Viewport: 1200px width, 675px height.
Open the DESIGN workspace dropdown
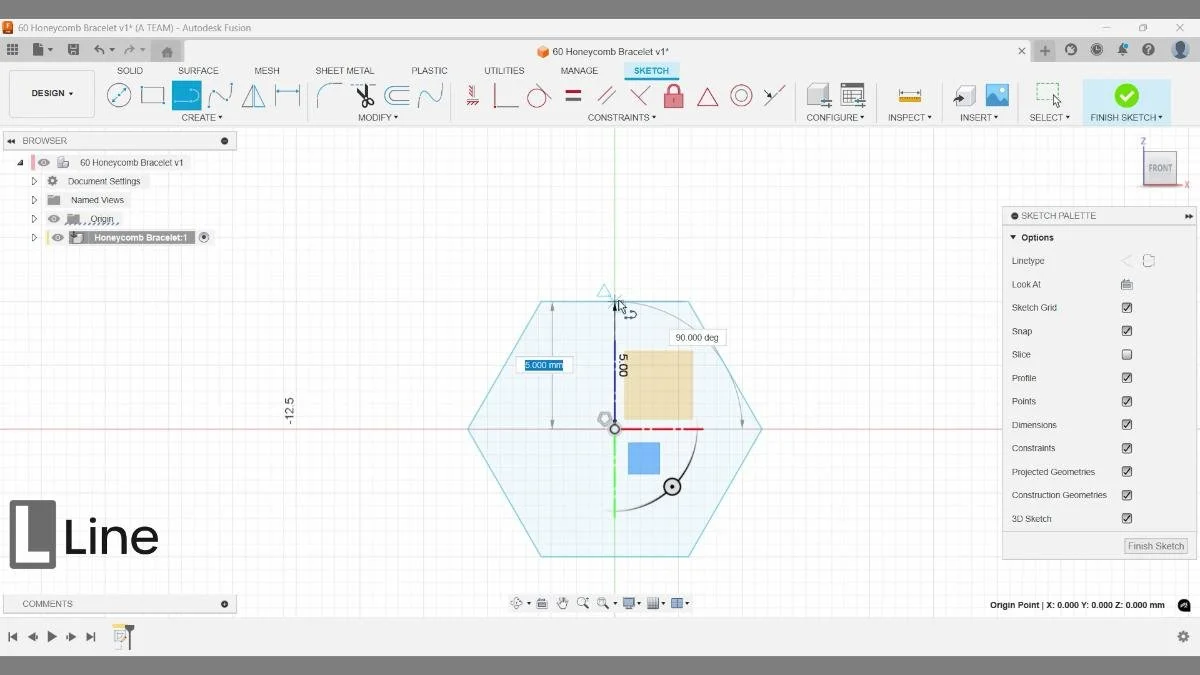point(51,93)
